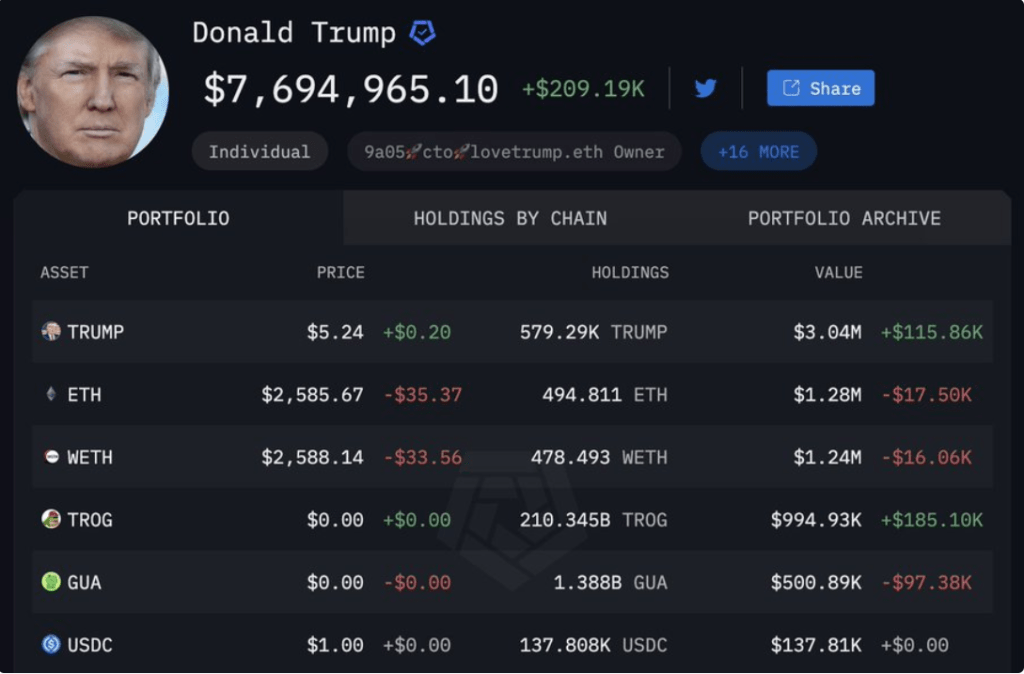Expand the +16 MORE tags
The image size is (1024, 674).
tap(758, 150)
